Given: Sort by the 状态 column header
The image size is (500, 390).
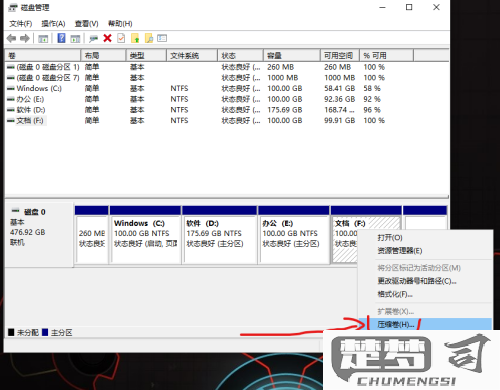Looking at the screenshot, I should tap(240, 55).
